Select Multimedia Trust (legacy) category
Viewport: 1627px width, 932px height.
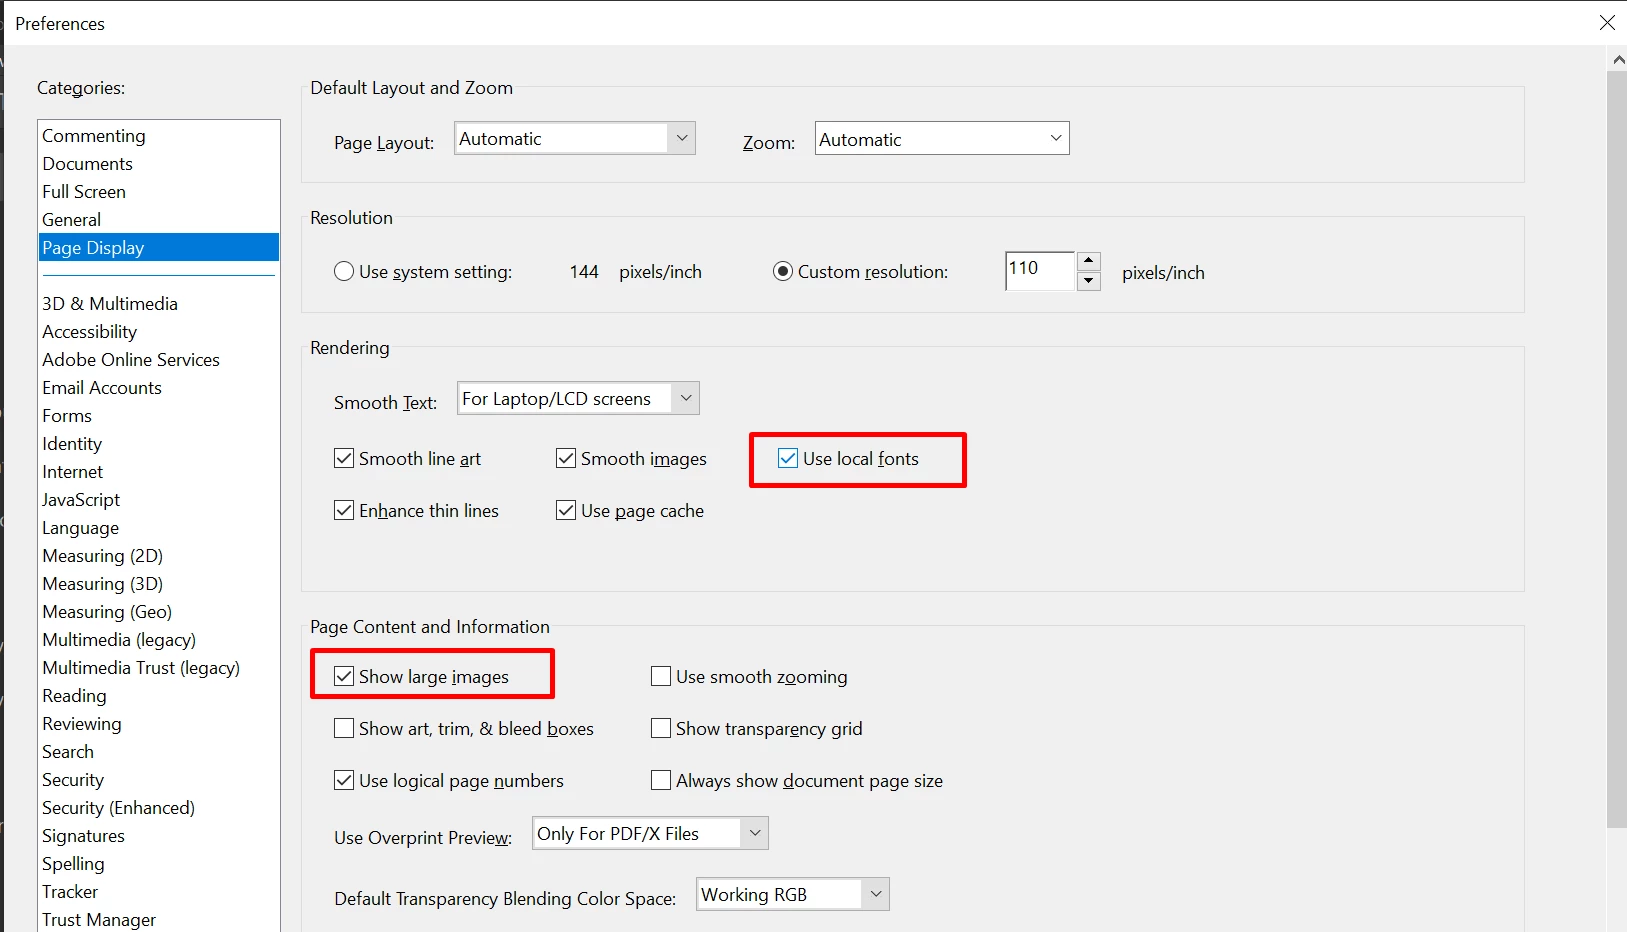(x=158, y=667)
